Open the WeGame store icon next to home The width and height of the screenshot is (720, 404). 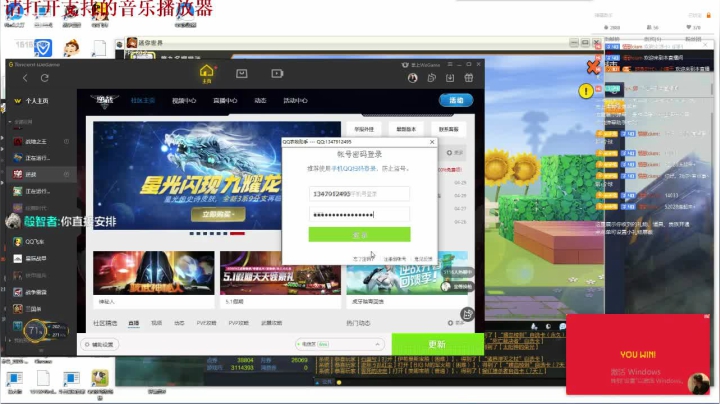242,73
